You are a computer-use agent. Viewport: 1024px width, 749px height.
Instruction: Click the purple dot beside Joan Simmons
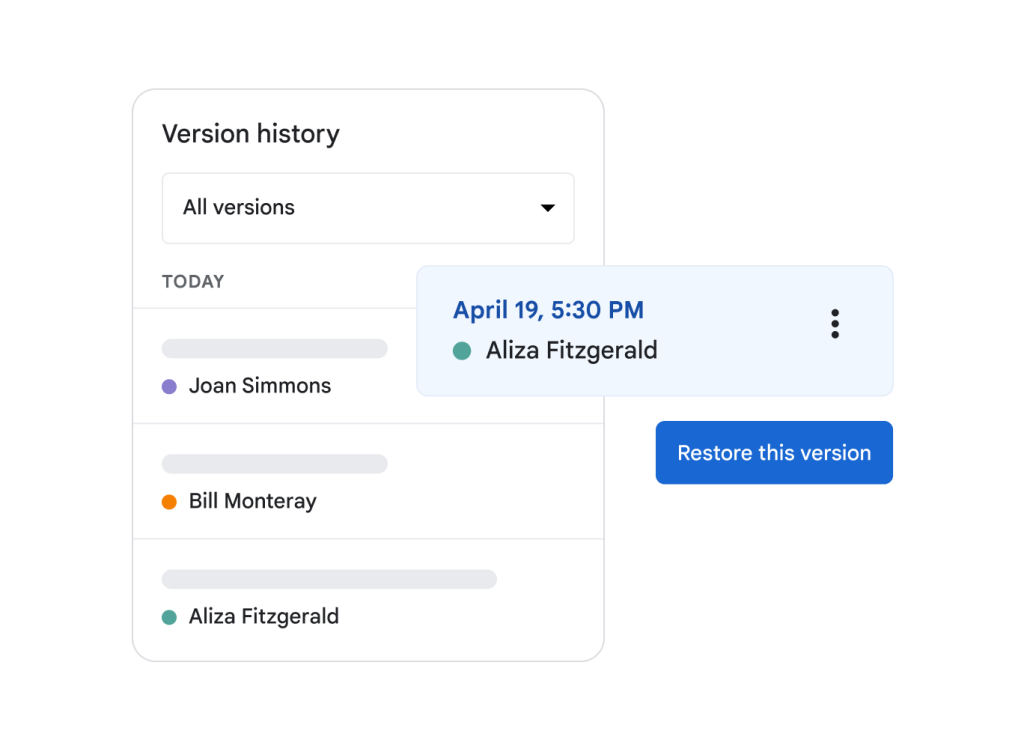(169, 386)
